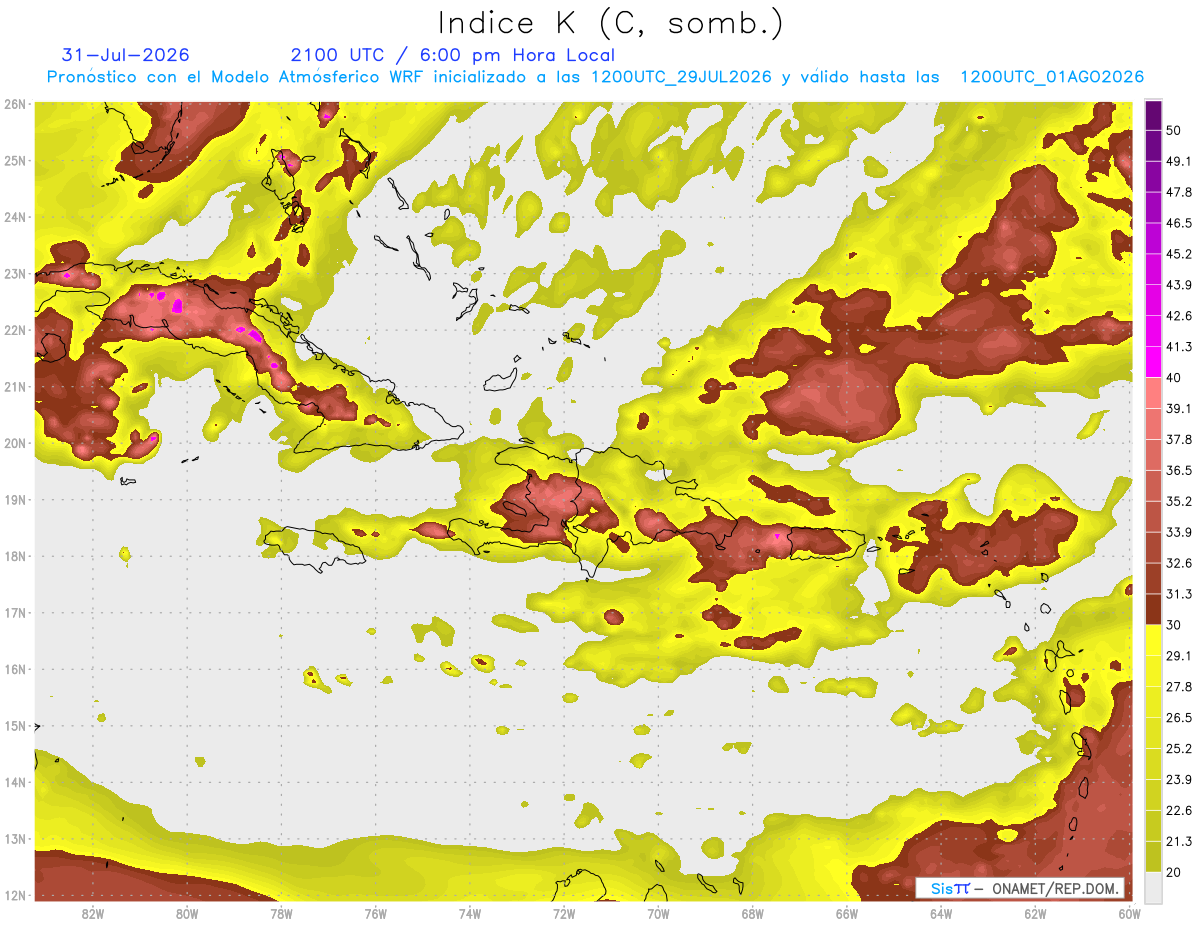The height and width of the screenshot is (927, 1200).
Task: Click the light gray swatch below the 20 label
Action: point(1153,886)
